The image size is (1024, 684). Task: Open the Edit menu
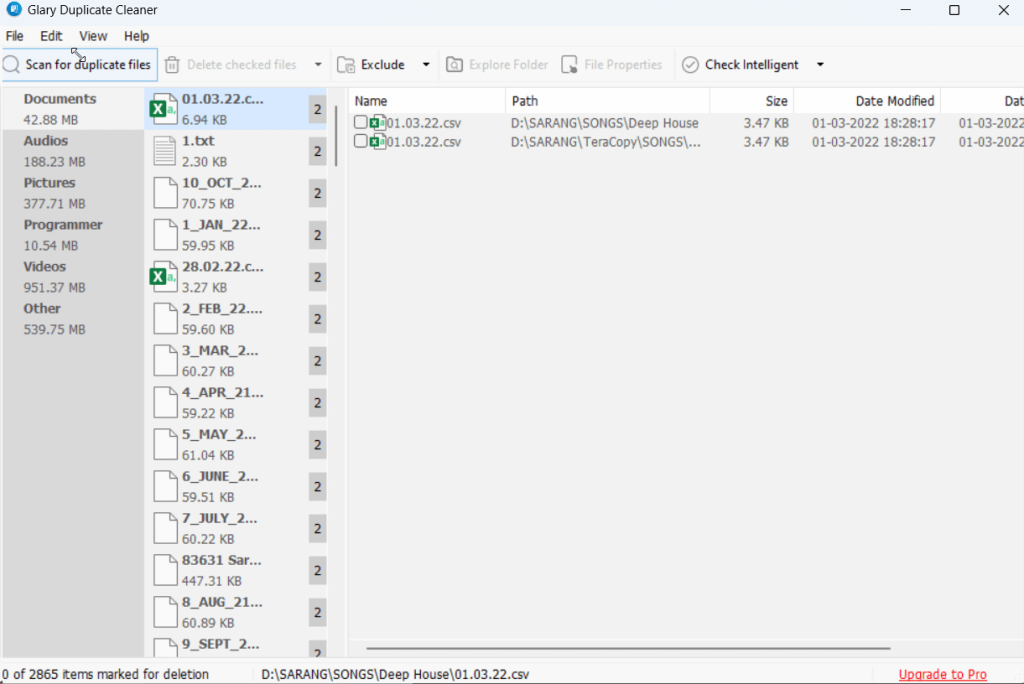point(51,36)
